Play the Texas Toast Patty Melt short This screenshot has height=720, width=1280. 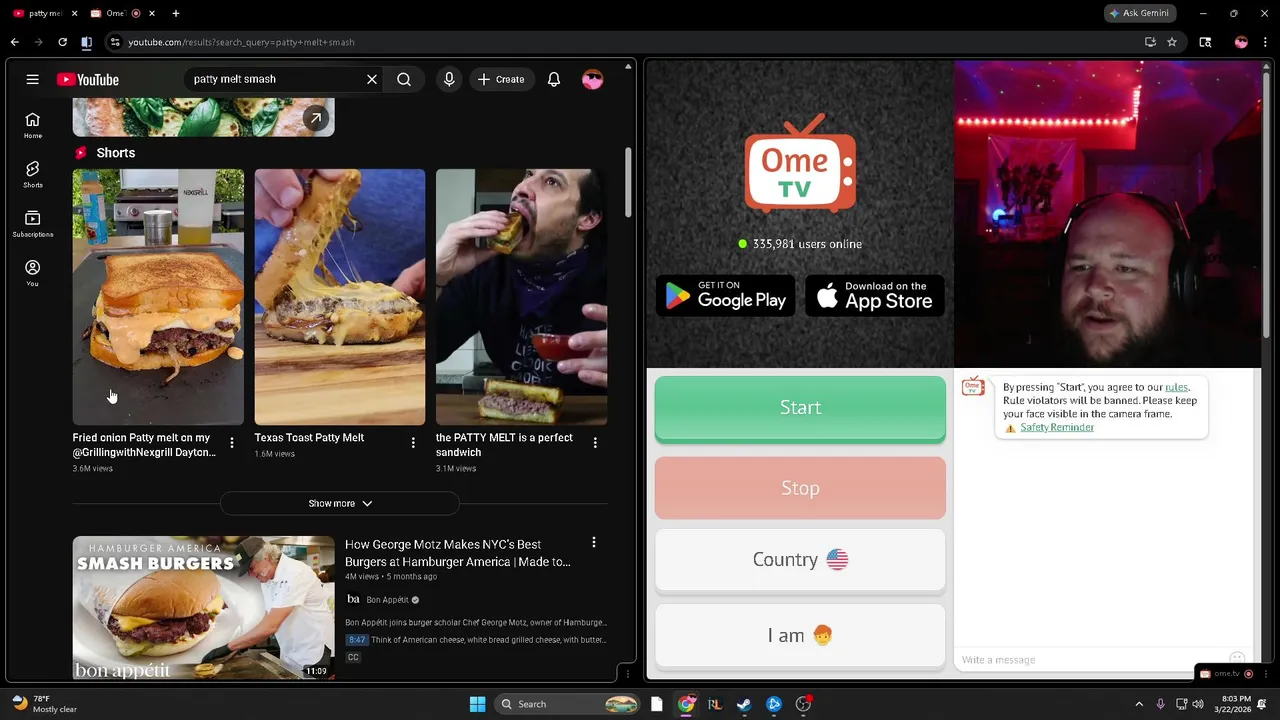click(340, 297)
